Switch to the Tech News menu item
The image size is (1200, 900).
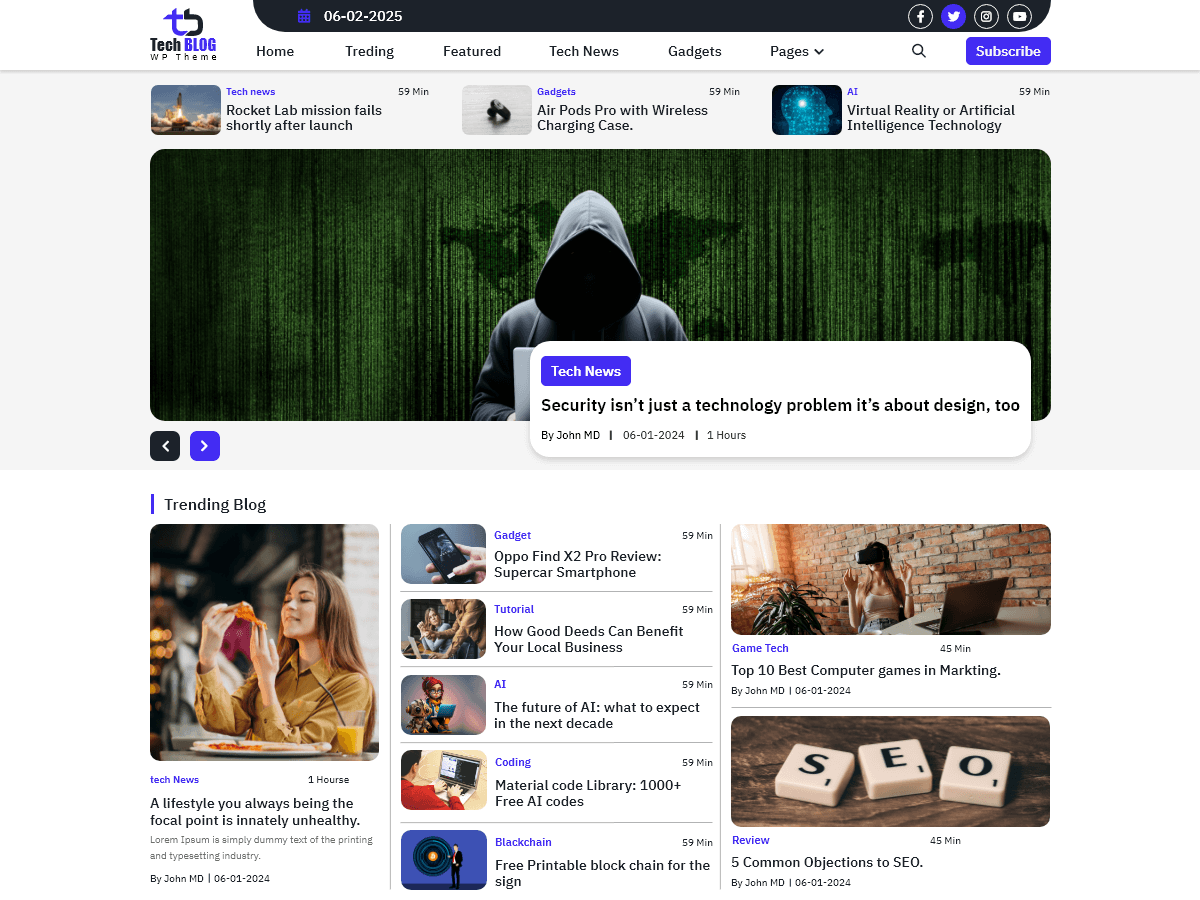pyautogui.click(x=584, y=51)
